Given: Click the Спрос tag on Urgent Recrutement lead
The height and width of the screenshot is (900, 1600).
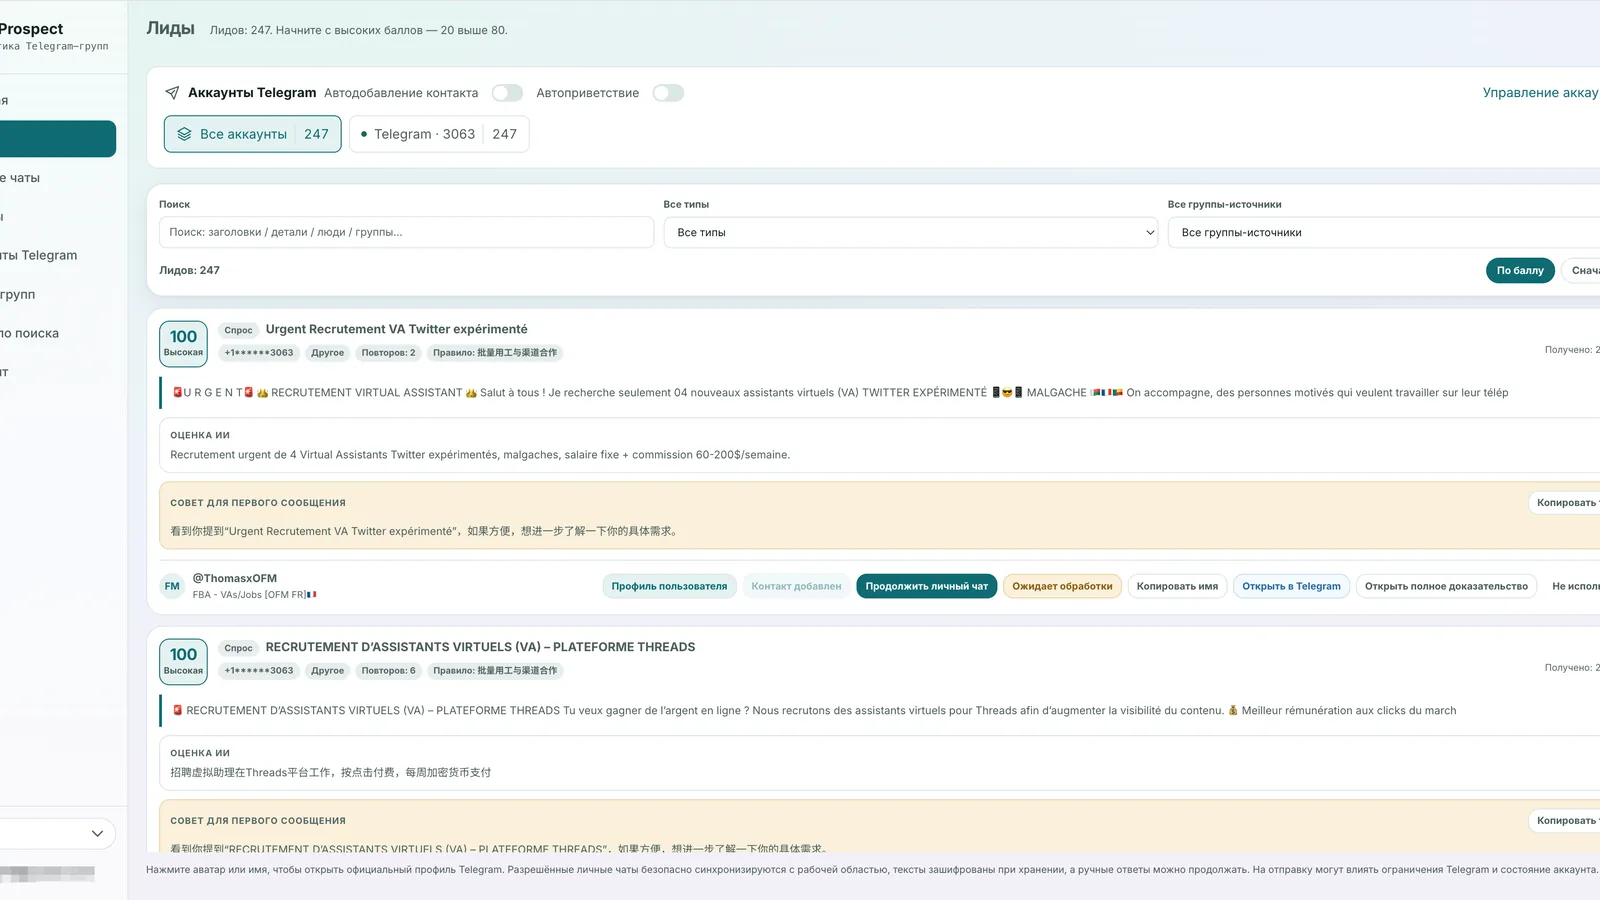Looking at the screenshot, I should [238, 330].
